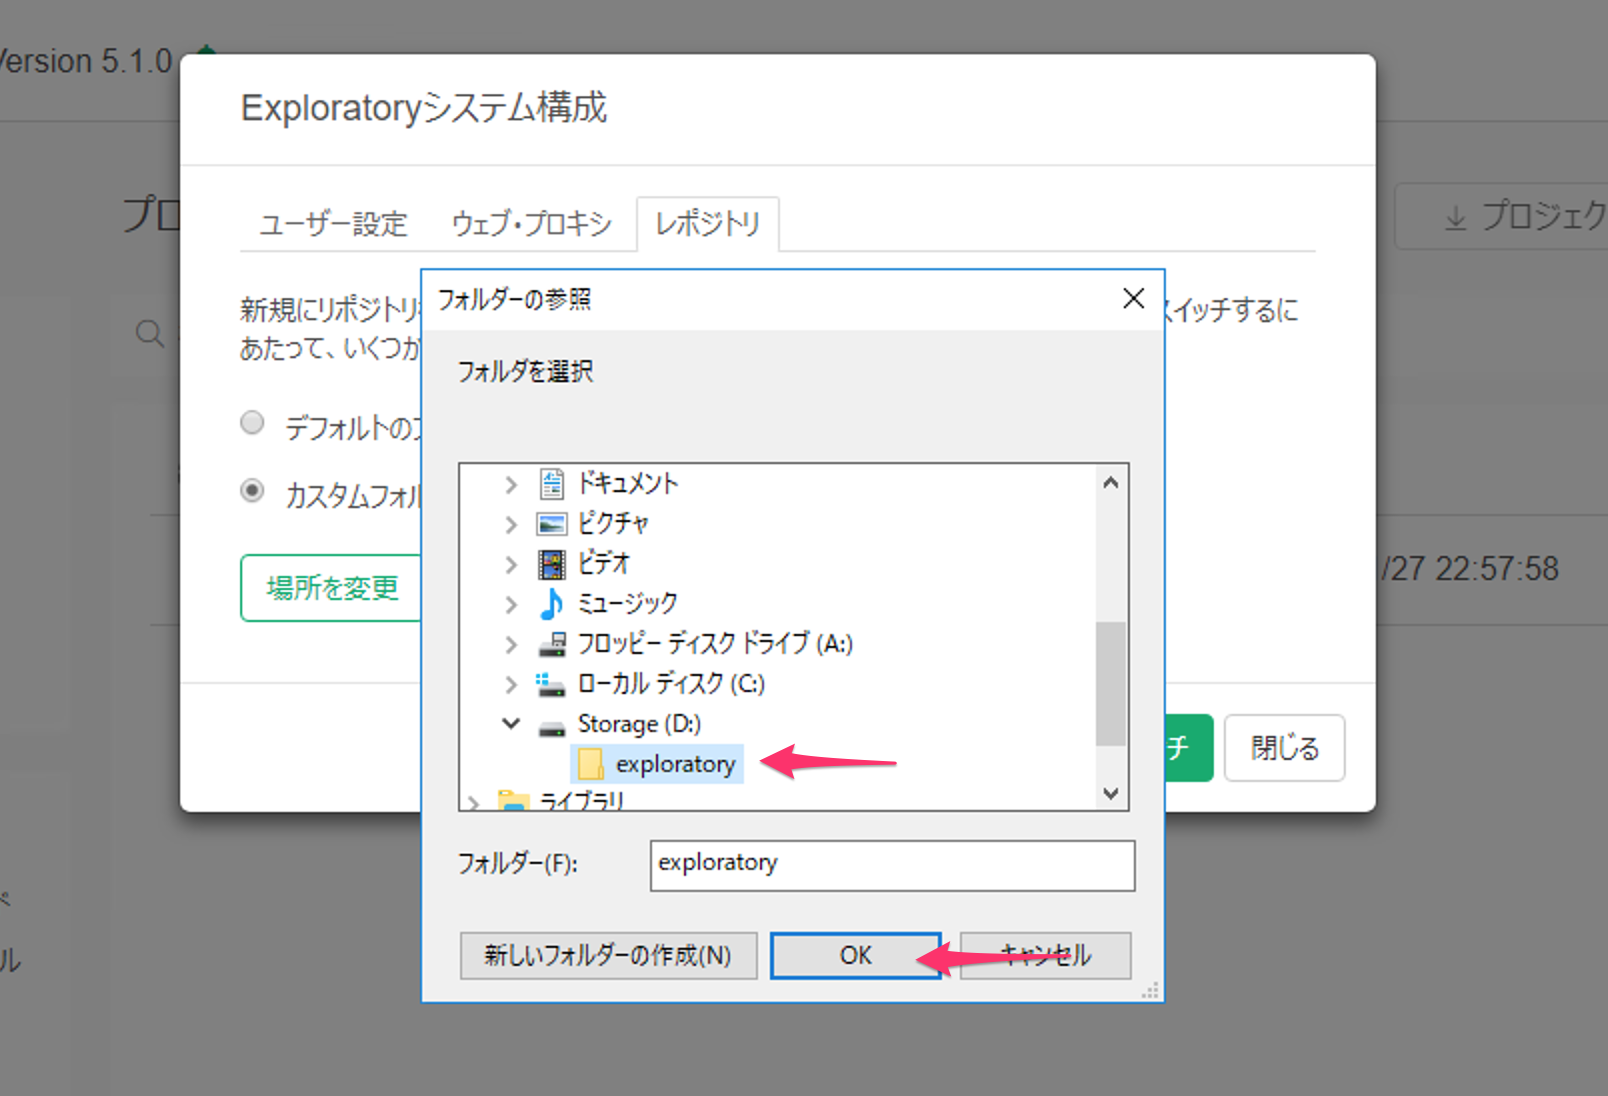Expand the floppy disk drive (A:) node
This screenshot has height=1096, width=1608.
coord(511,645)
